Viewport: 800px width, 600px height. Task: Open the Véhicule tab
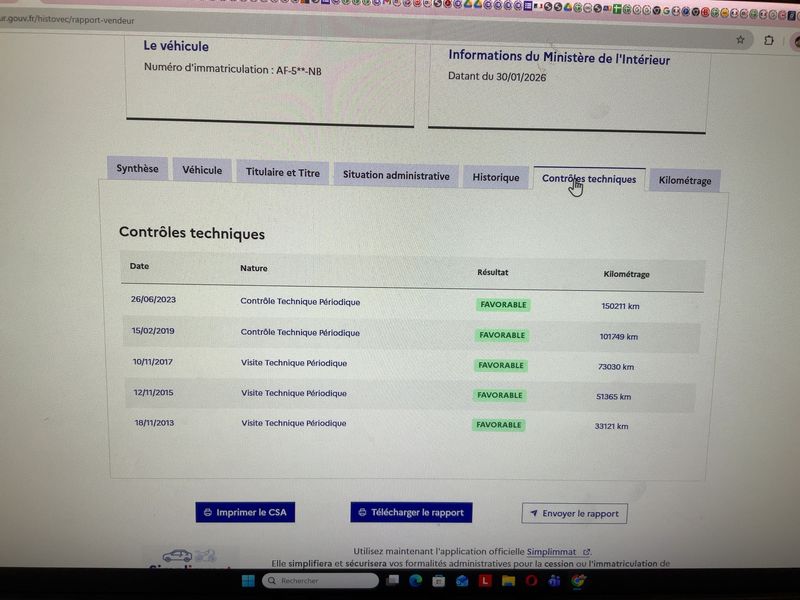tap(202, 171)
